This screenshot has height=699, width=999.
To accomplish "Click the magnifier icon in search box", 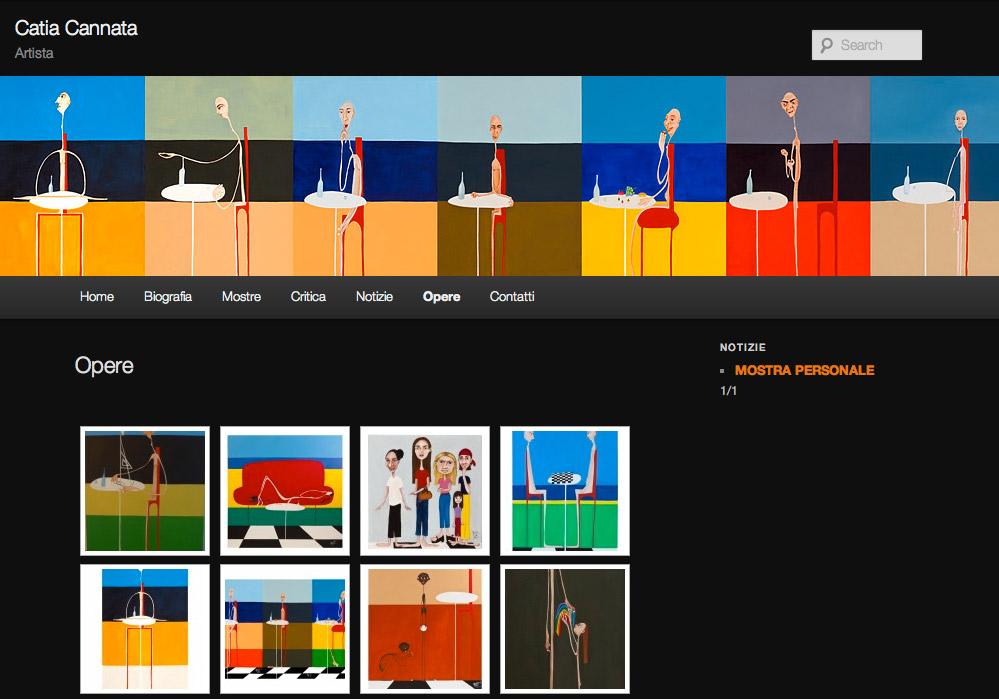I will click(826, 45).
